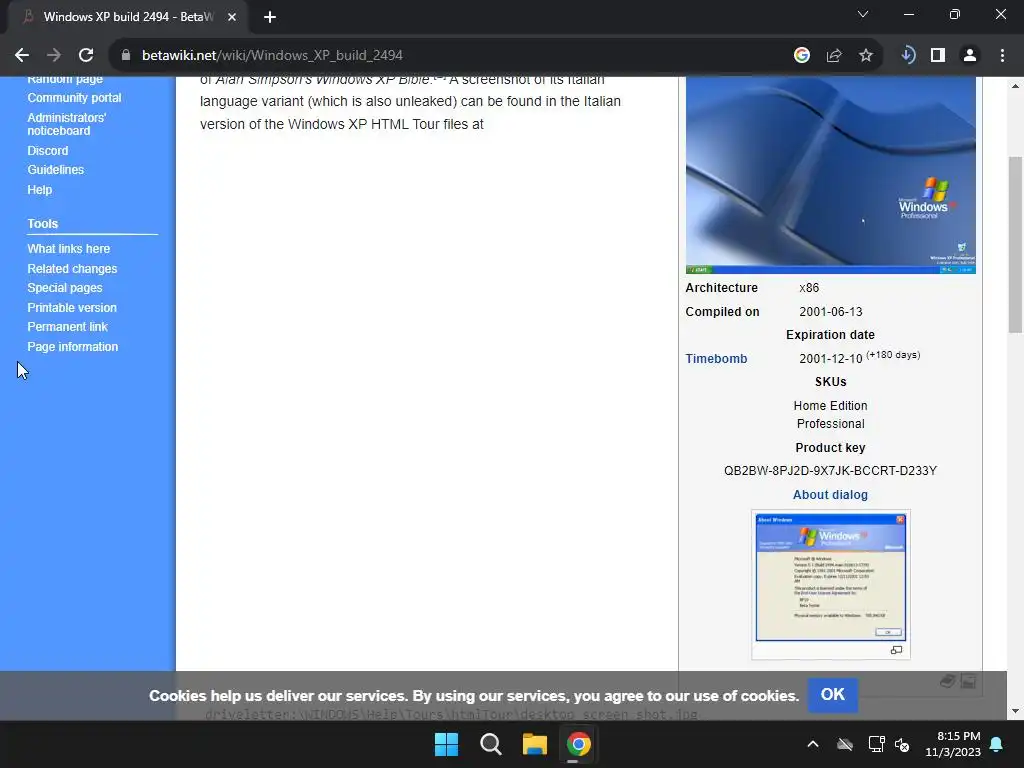
Task: Open the Windows XP desktop screenshot
Action: pyautogui.click(x=831, y=175)
